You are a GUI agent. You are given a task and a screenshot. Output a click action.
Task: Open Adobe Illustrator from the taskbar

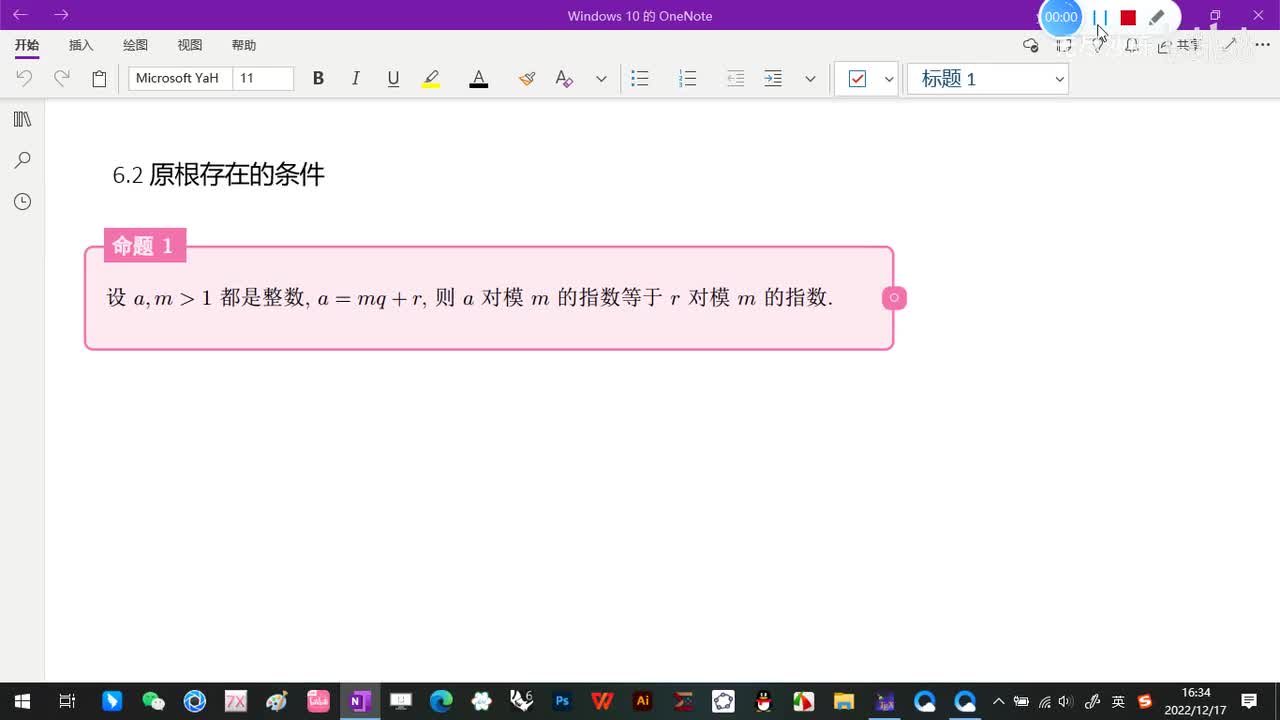643,701
